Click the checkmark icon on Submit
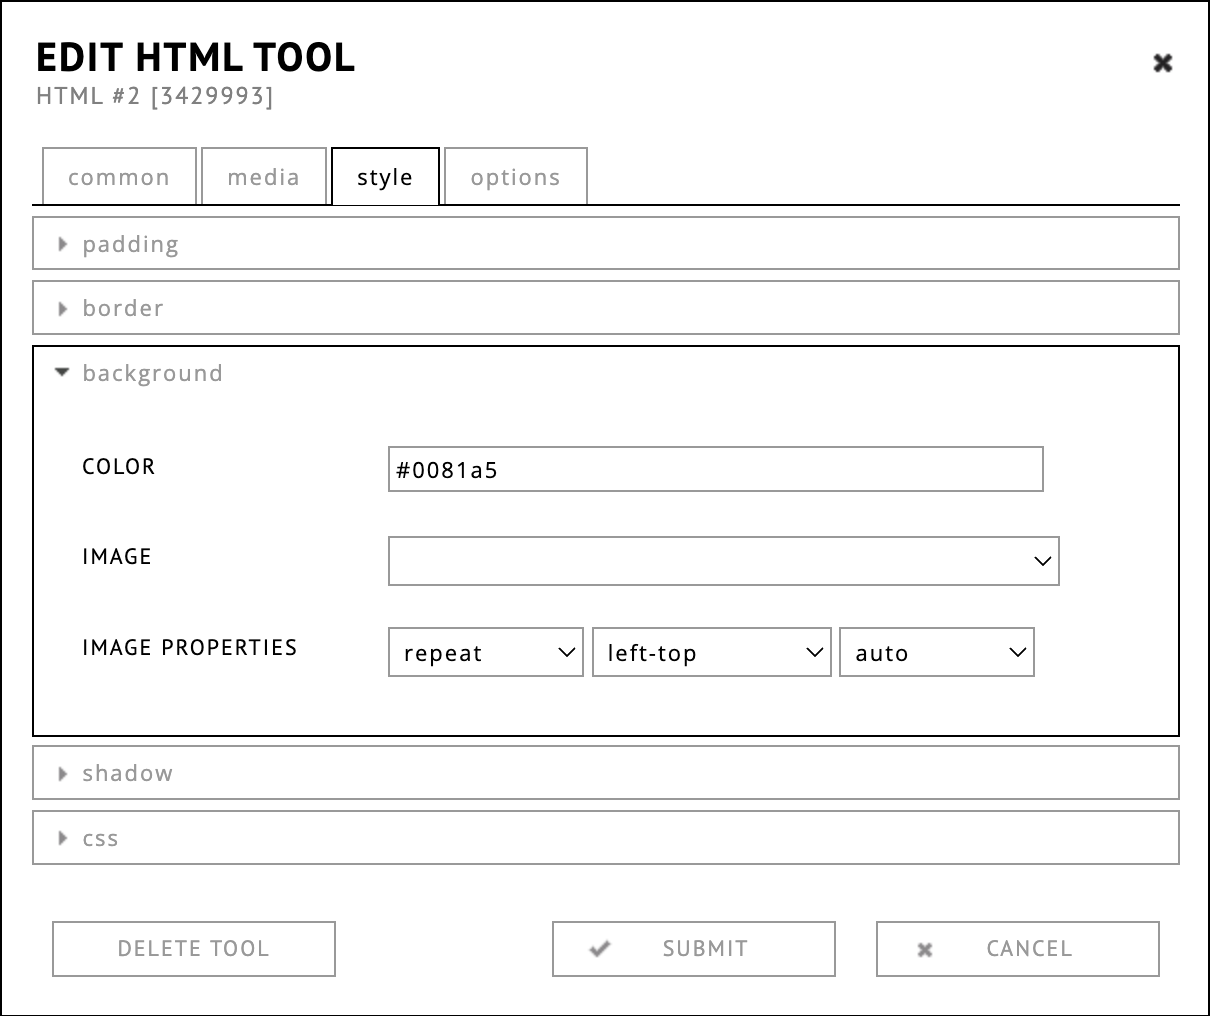The width and height of the screenshot is (1210, 1016). (600, 949)
